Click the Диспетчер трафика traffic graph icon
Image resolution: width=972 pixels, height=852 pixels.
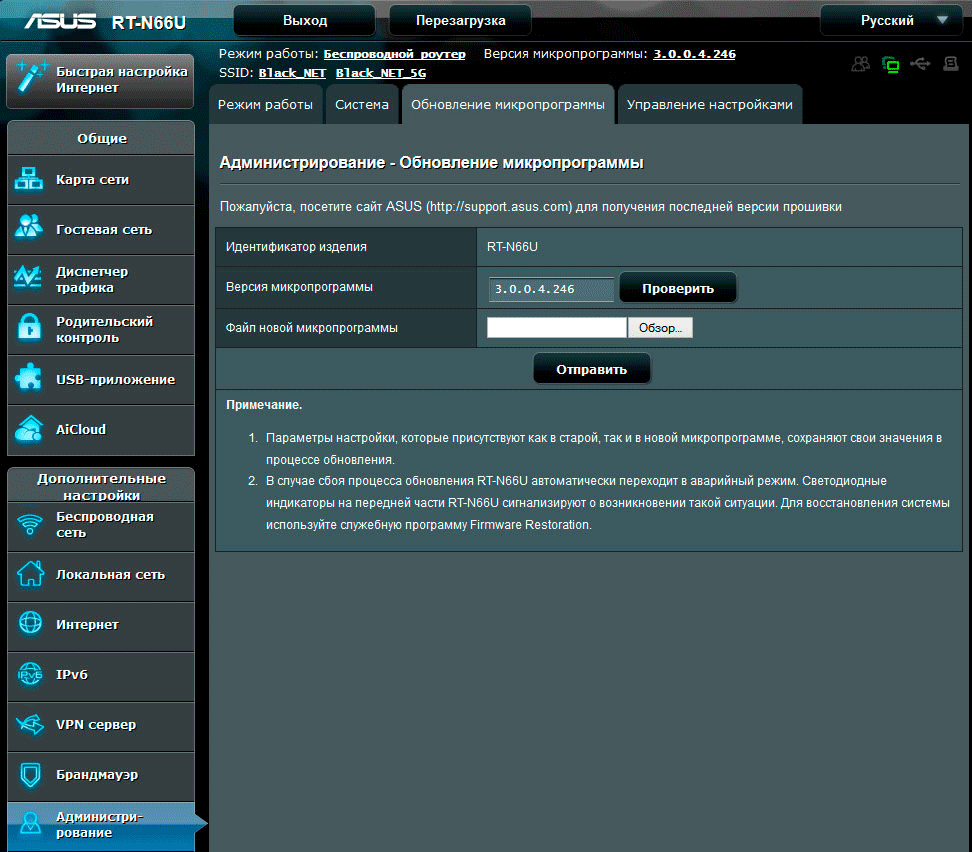28,277
